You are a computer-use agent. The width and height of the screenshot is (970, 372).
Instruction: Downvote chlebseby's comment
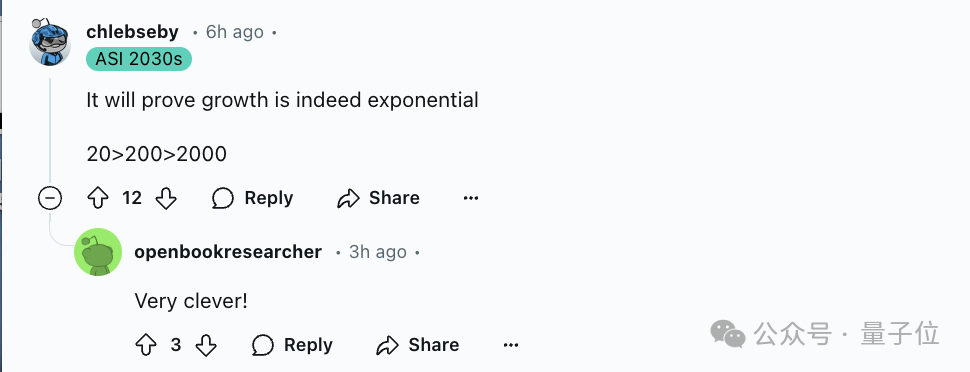click(x=166, y=198)
